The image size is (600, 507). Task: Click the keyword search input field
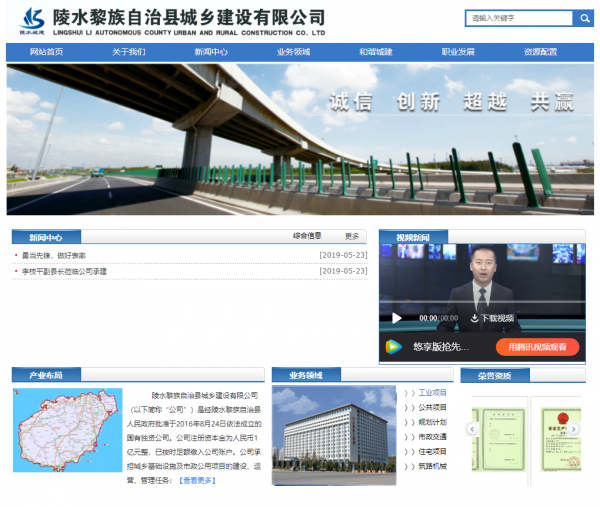coord(518,18)
